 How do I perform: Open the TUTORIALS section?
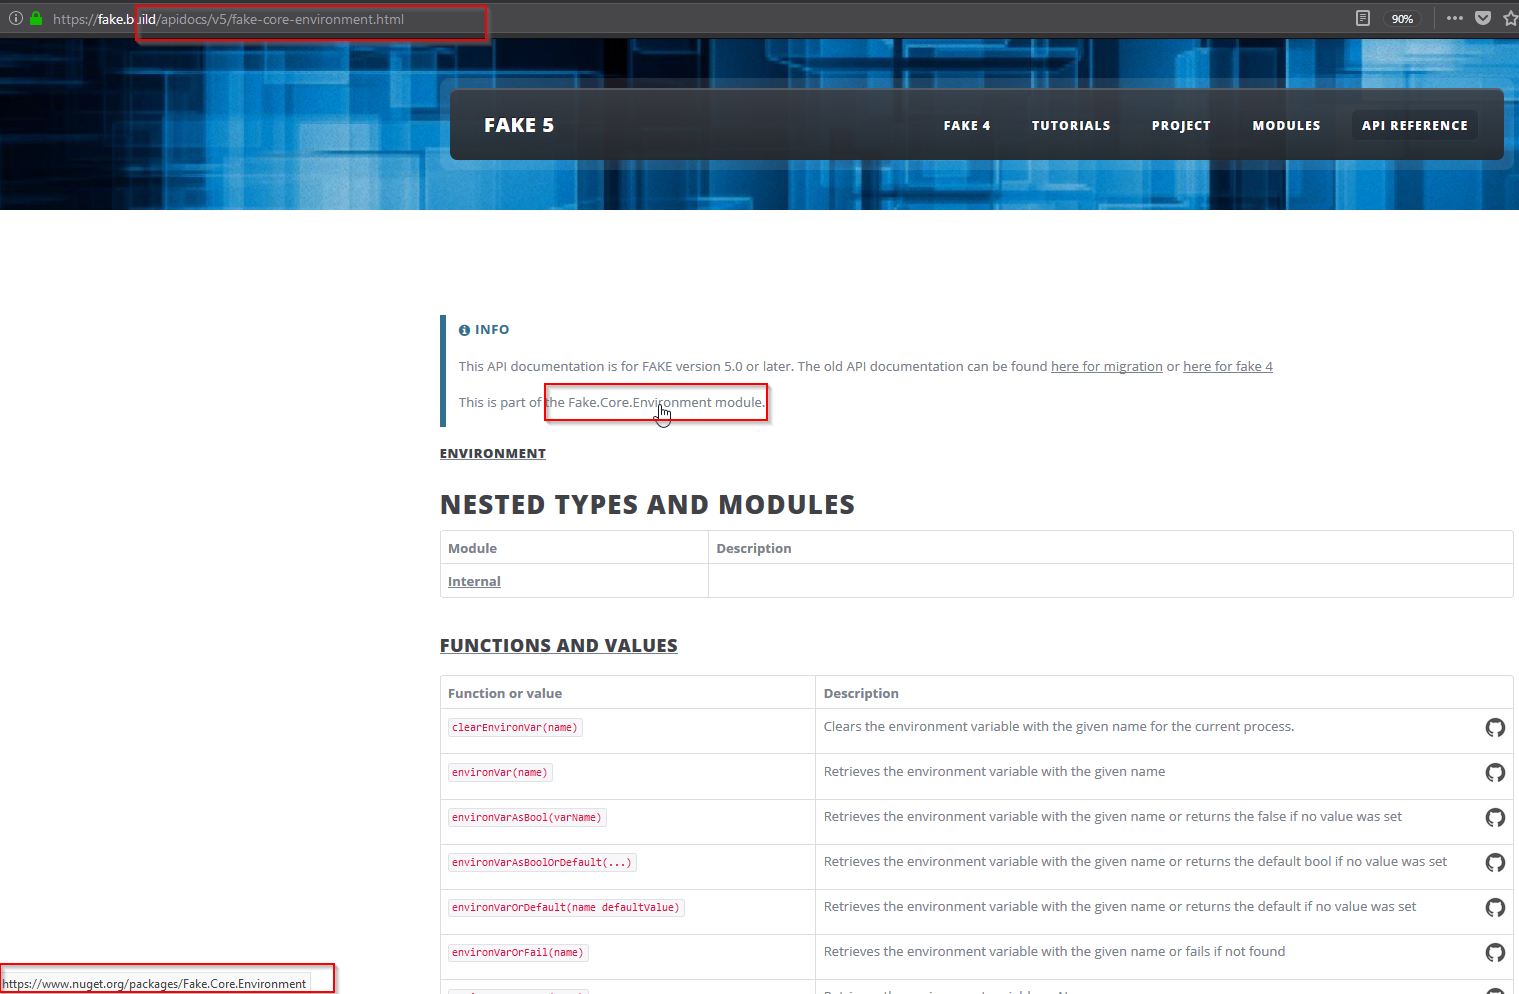1071,125
